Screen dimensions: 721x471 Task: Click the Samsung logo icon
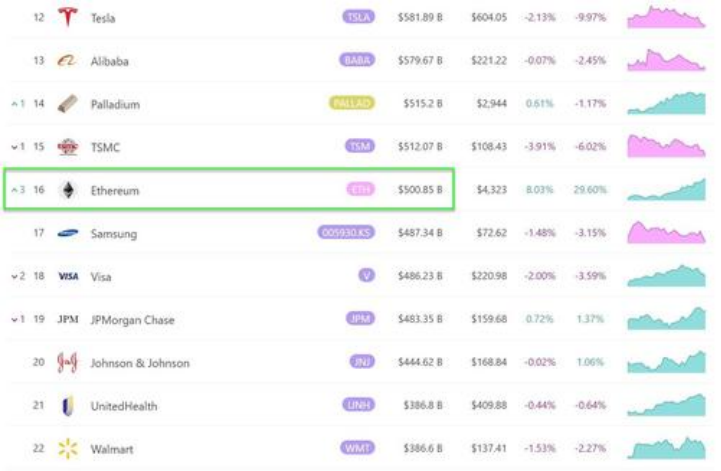68,234
